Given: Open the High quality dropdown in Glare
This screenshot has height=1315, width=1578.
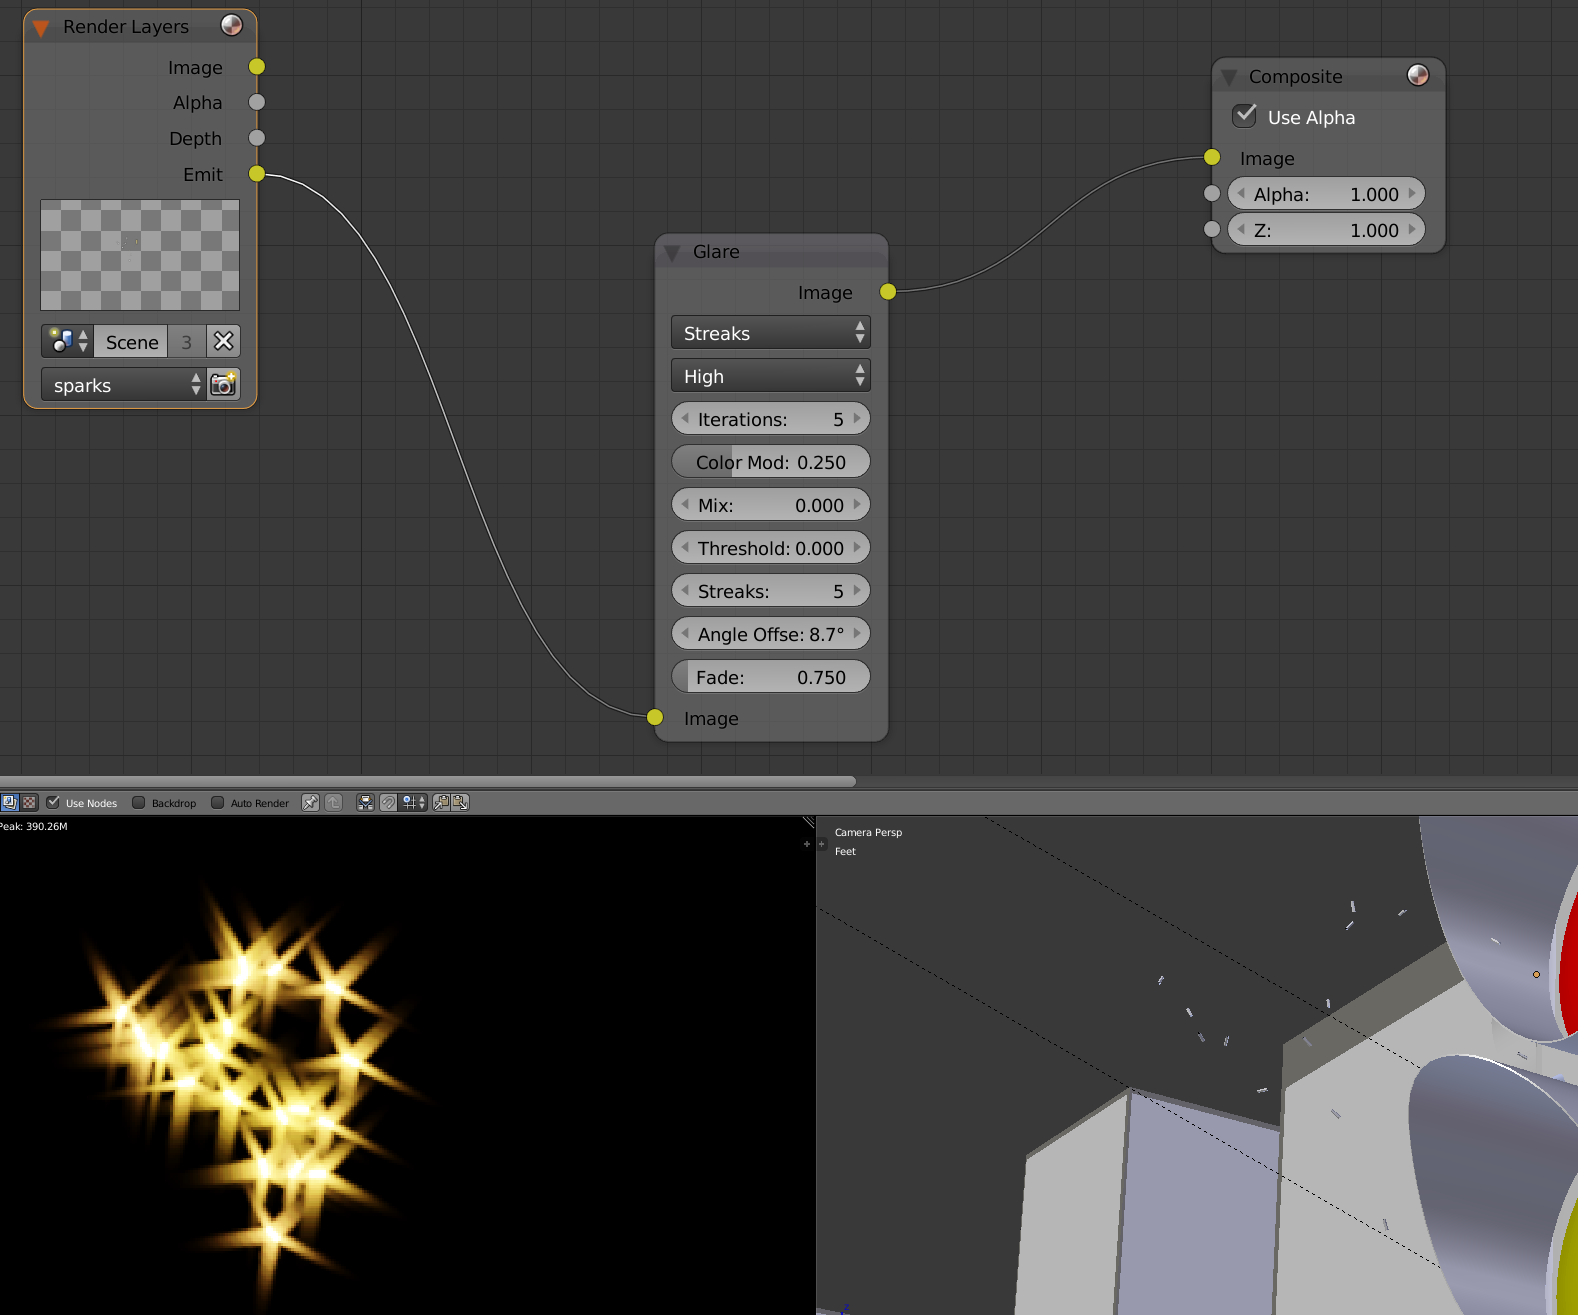Looking at the screenshot, I should (x=771, y=376).
